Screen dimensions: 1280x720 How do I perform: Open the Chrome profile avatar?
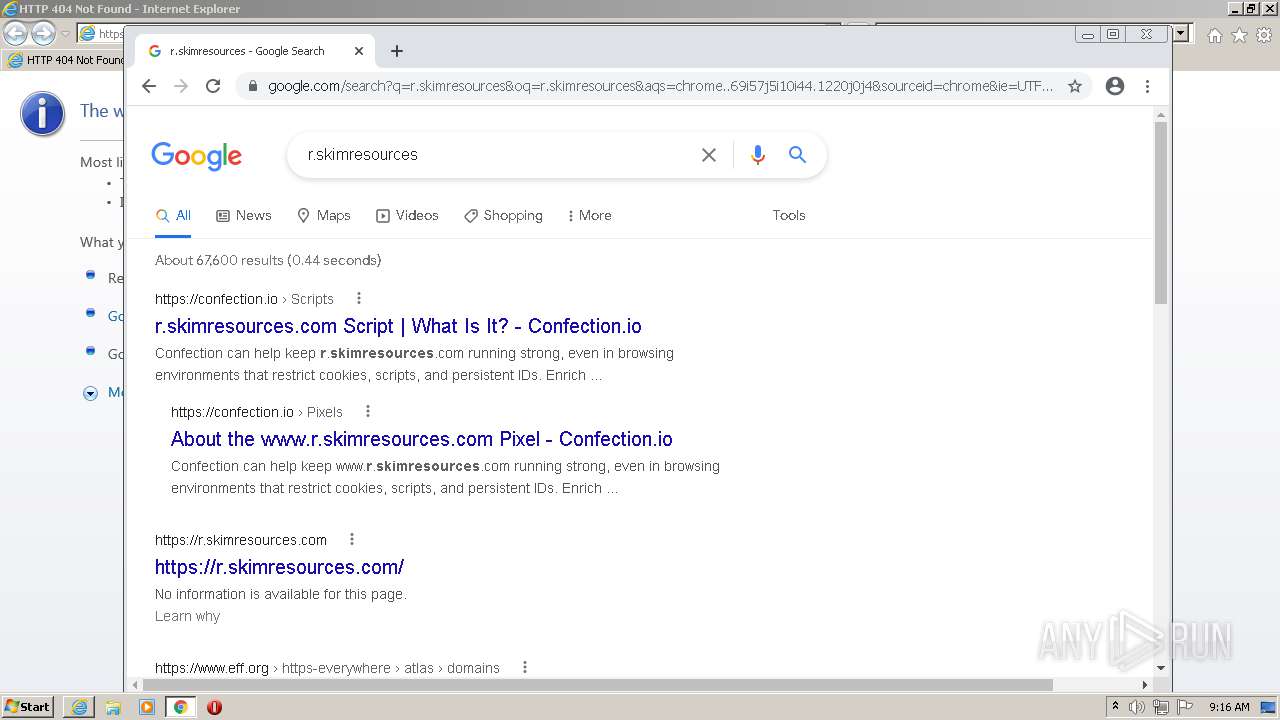point(1115,86)
